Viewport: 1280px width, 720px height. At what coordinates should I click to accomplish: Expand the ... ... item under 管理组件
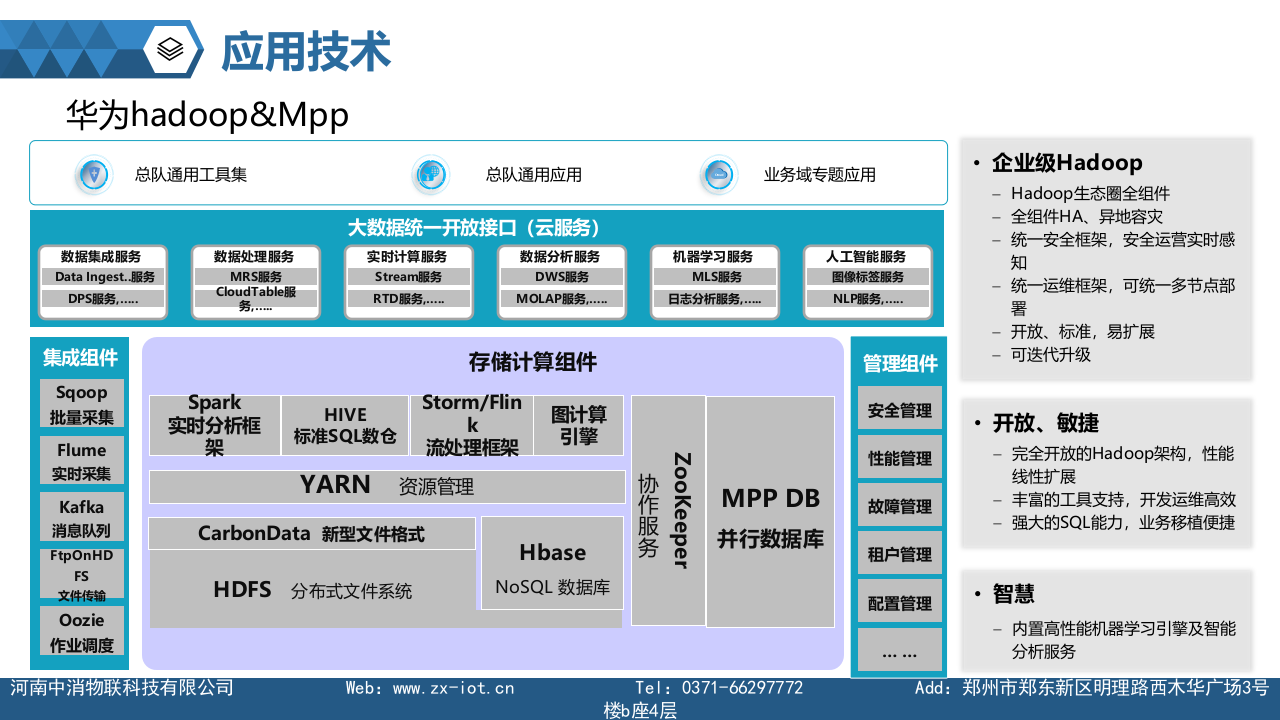(x=899, y=649)
